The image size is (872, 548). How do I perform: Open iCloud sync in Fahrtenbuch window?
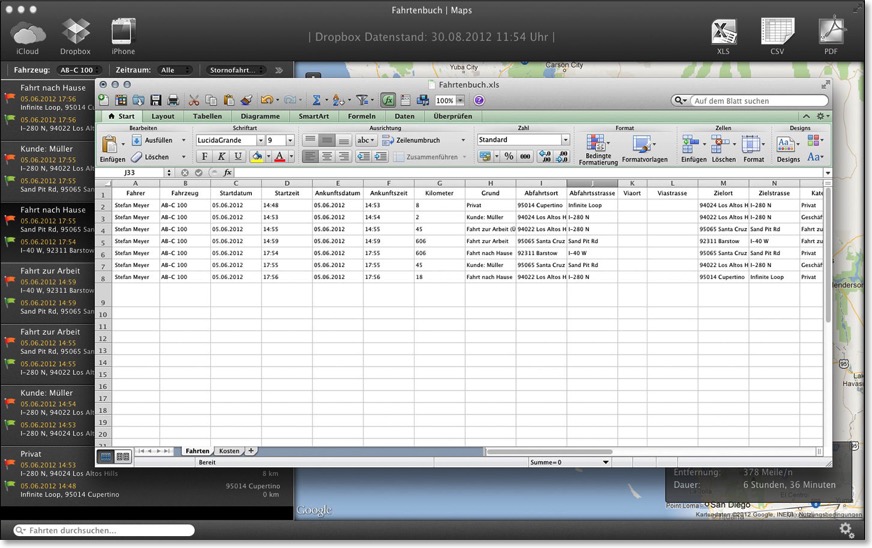click(x=27, y=37)
